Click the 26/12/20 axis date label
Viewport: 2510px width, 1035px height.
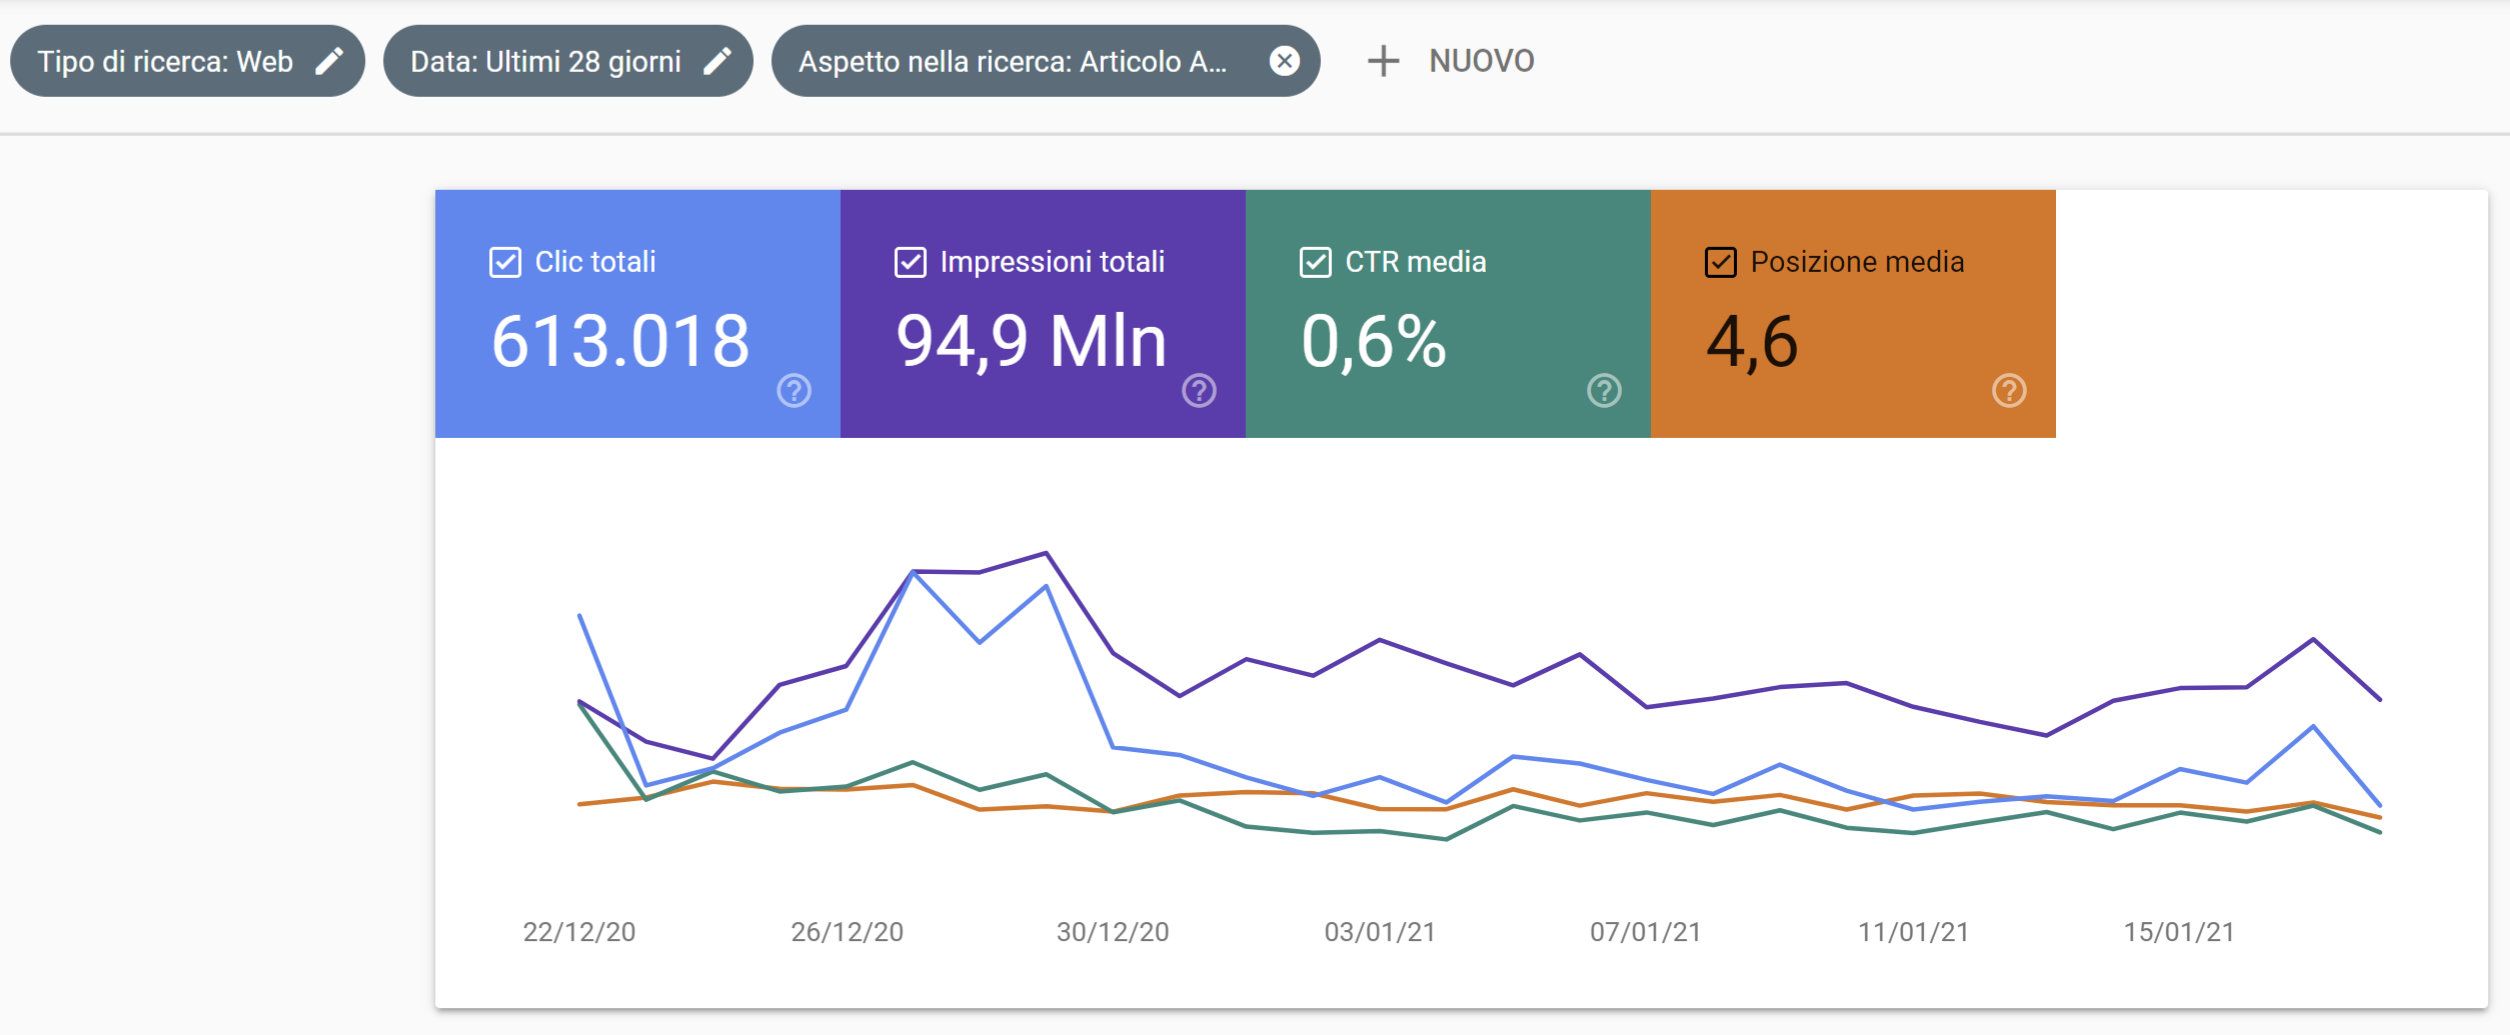click(847, 932)
